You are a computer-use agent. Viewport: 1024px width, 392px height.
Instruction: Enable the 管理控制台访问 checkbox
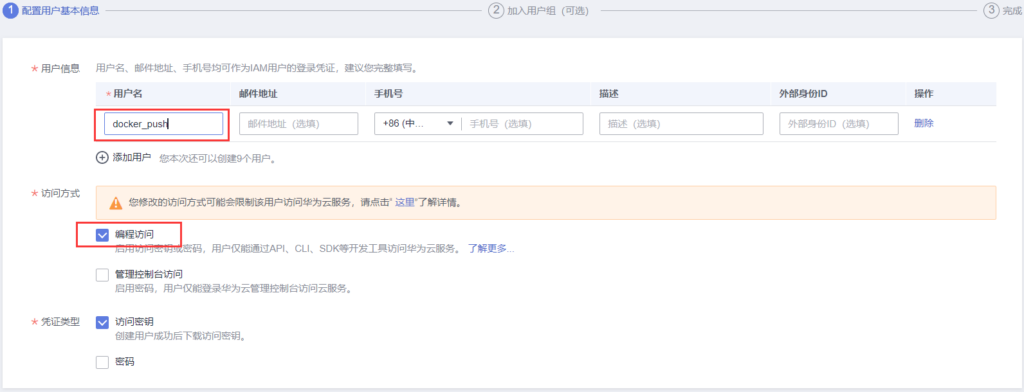pos(103,275)
